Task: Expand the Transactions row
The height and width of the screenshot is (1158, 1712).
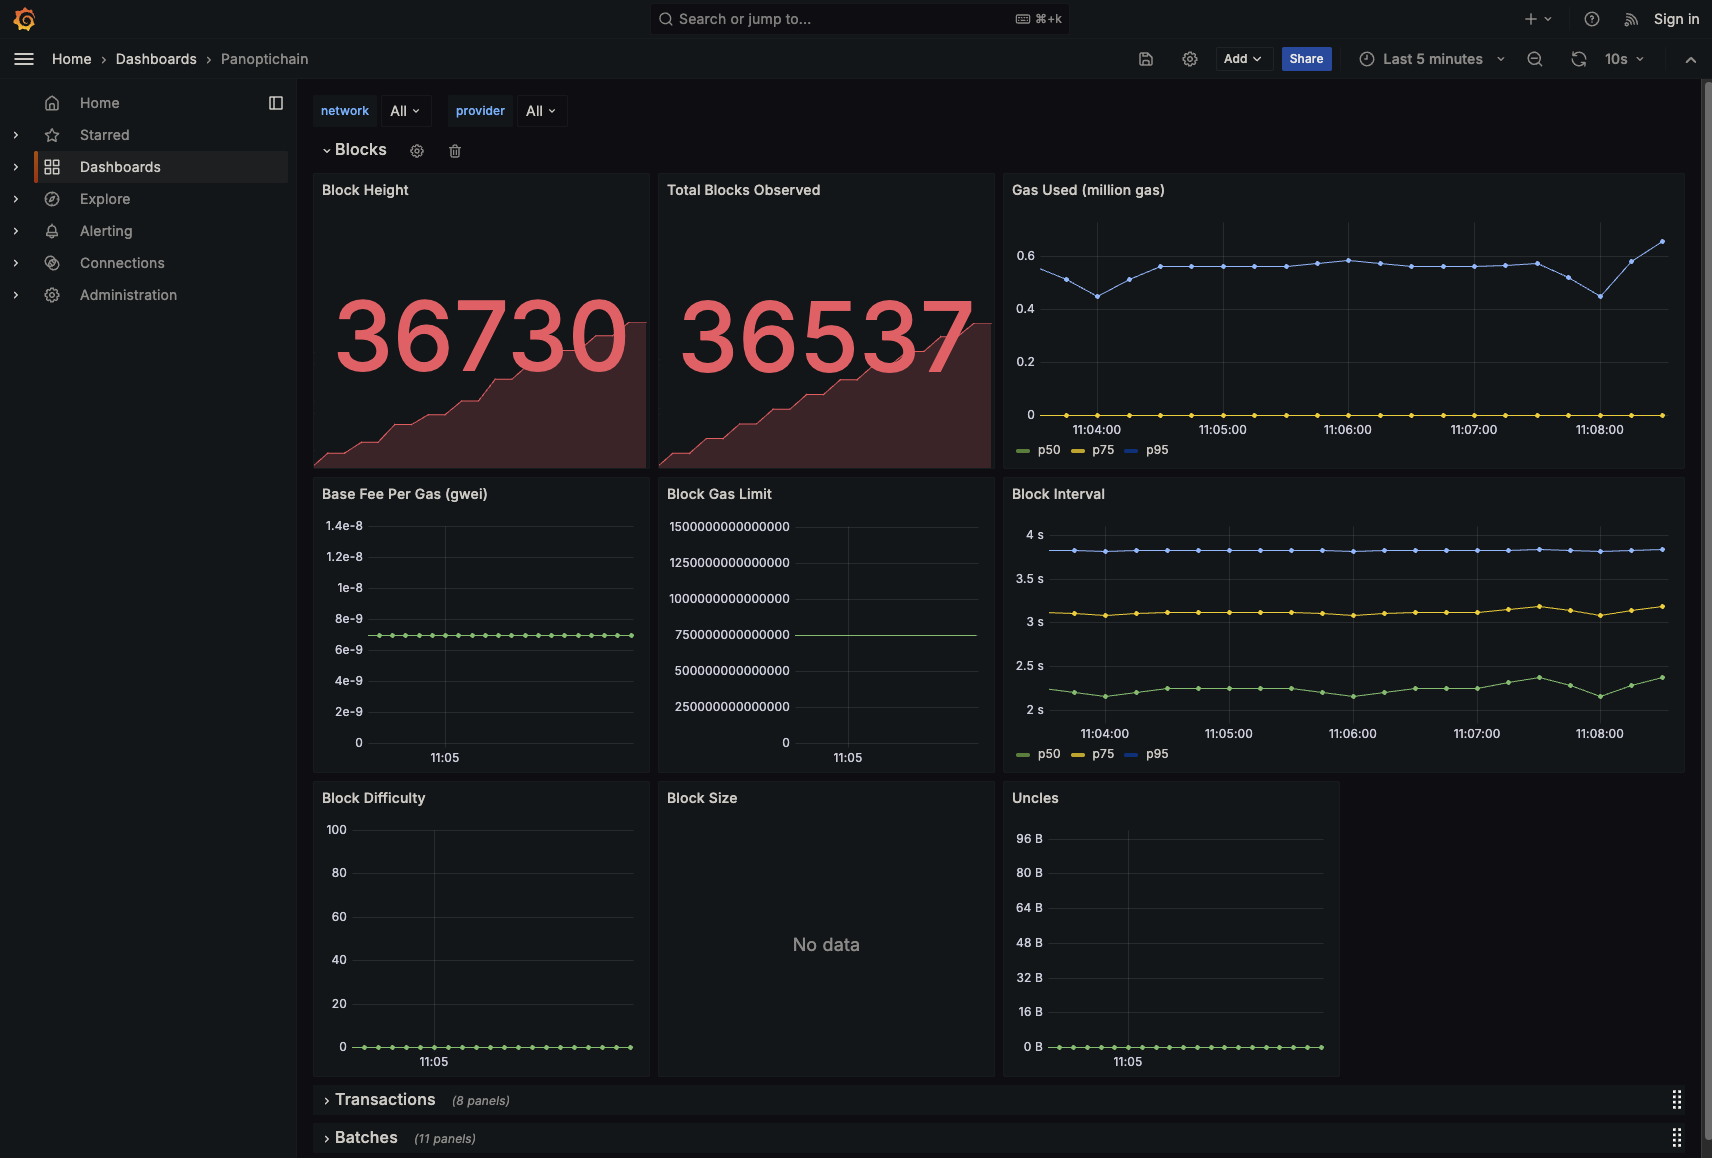Action: pos(379,1100)
